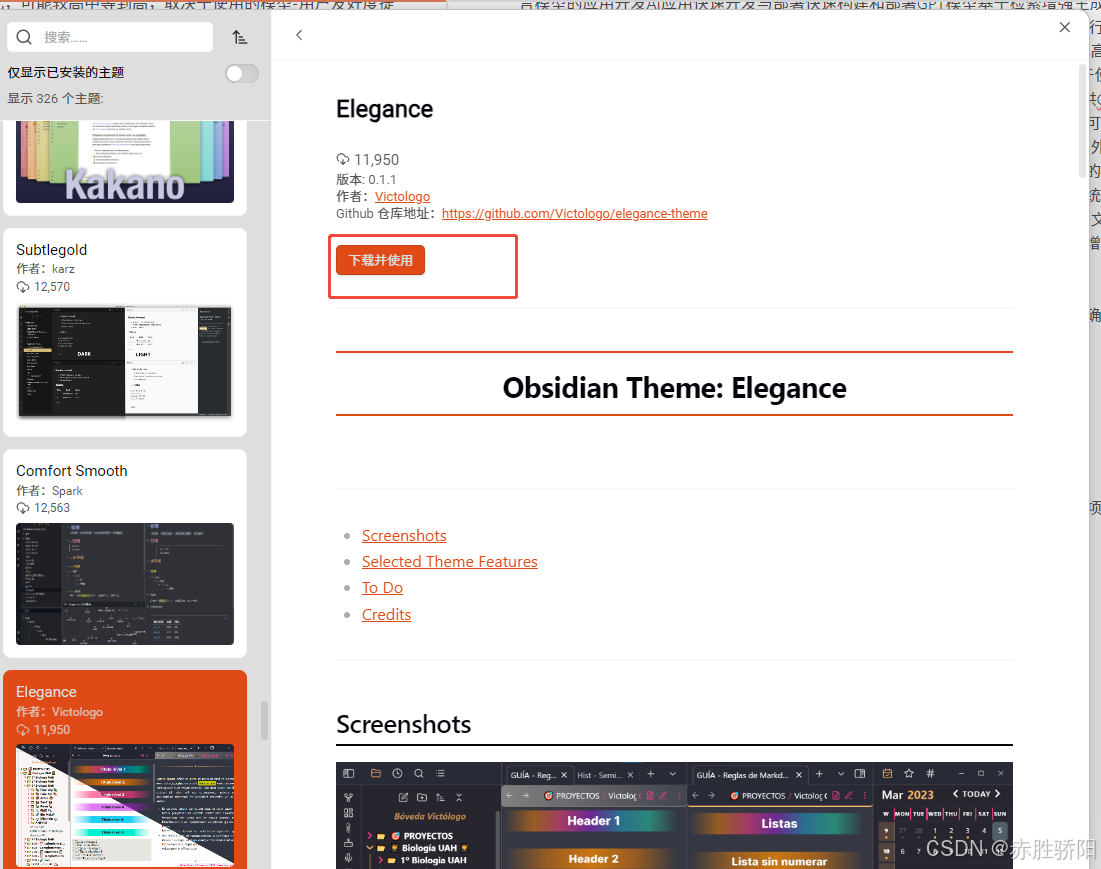Click the download icon on the Elegance card

[23, 730]
